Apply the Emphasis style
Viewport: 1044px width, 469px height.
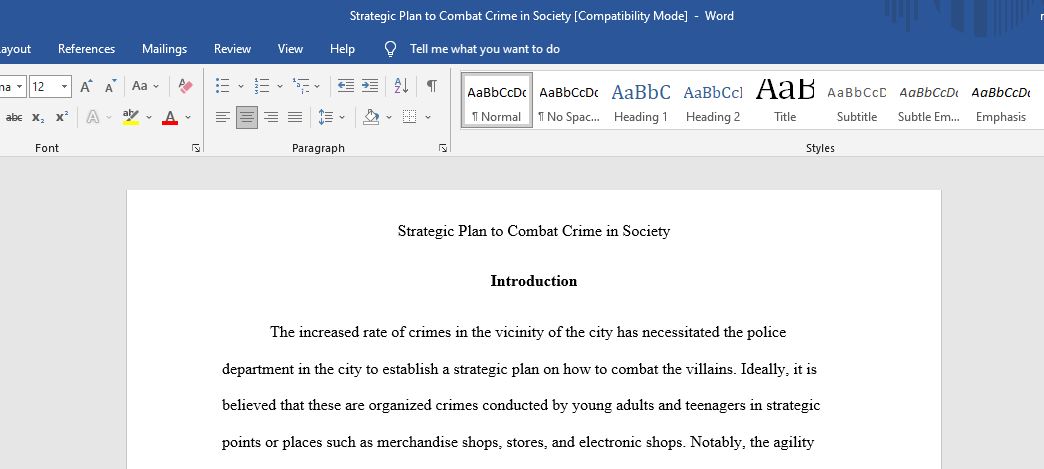(x=1001, y=100)
